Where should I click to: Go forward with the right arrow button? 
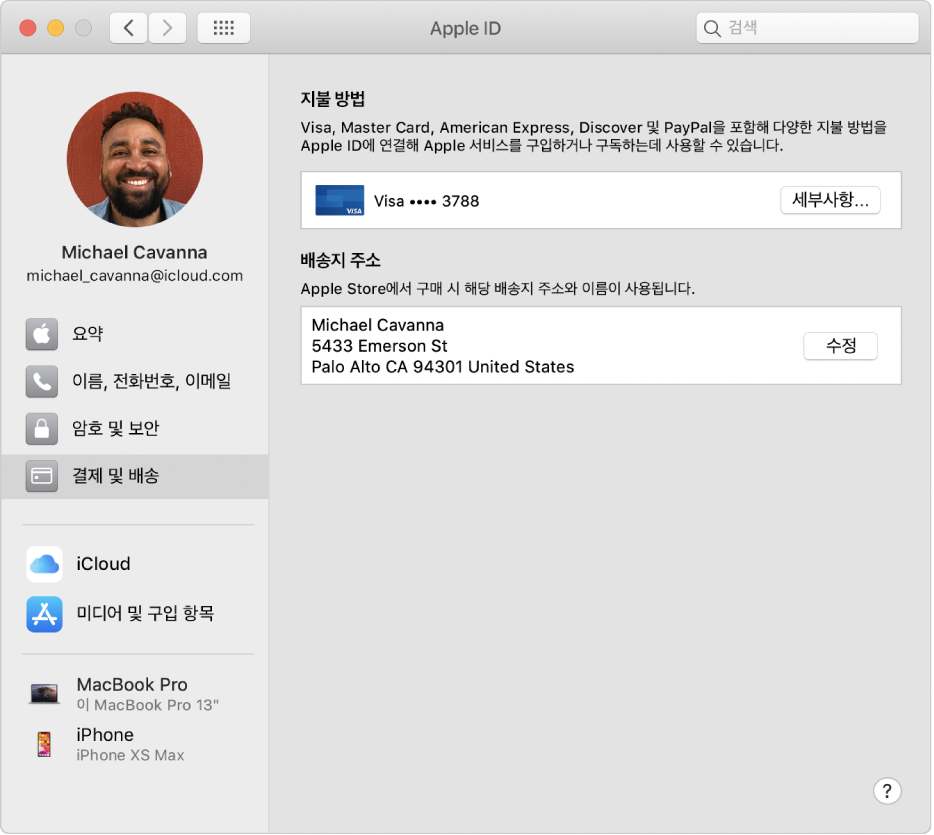(x=167, y=28)
